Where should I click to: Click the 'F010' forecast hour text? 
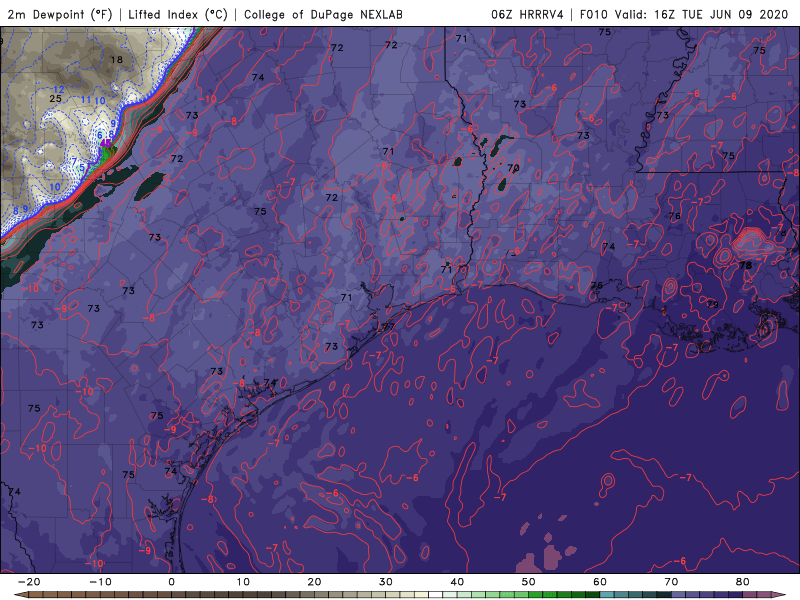click(593, 14)
